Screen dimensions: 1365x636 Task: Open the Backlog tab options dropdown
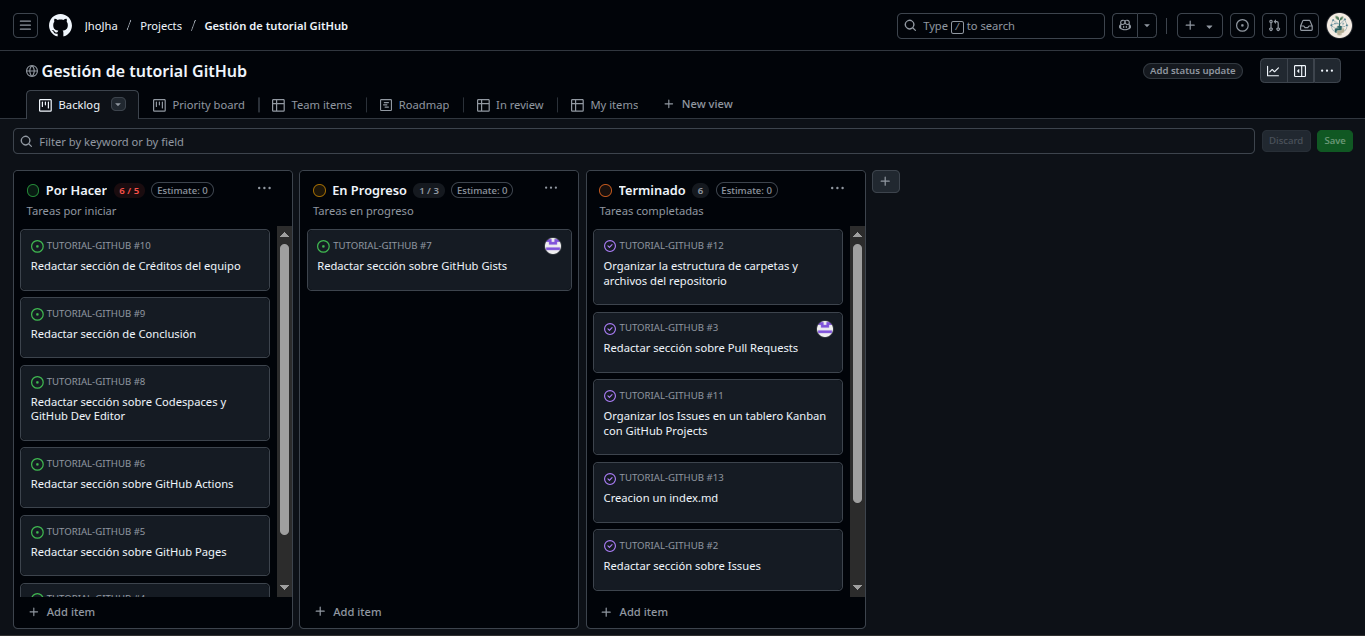(118, 104)
